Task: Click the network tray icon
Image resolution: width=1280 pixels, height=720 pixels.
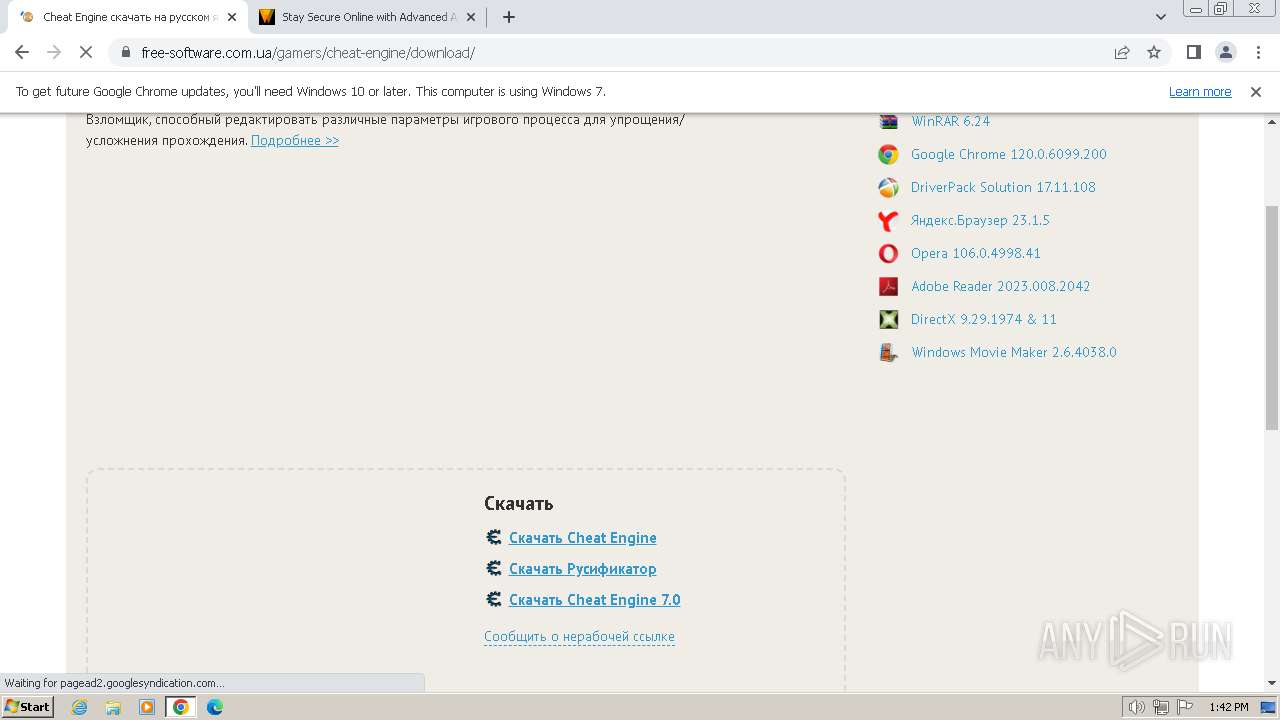Action: (1161, 707)
